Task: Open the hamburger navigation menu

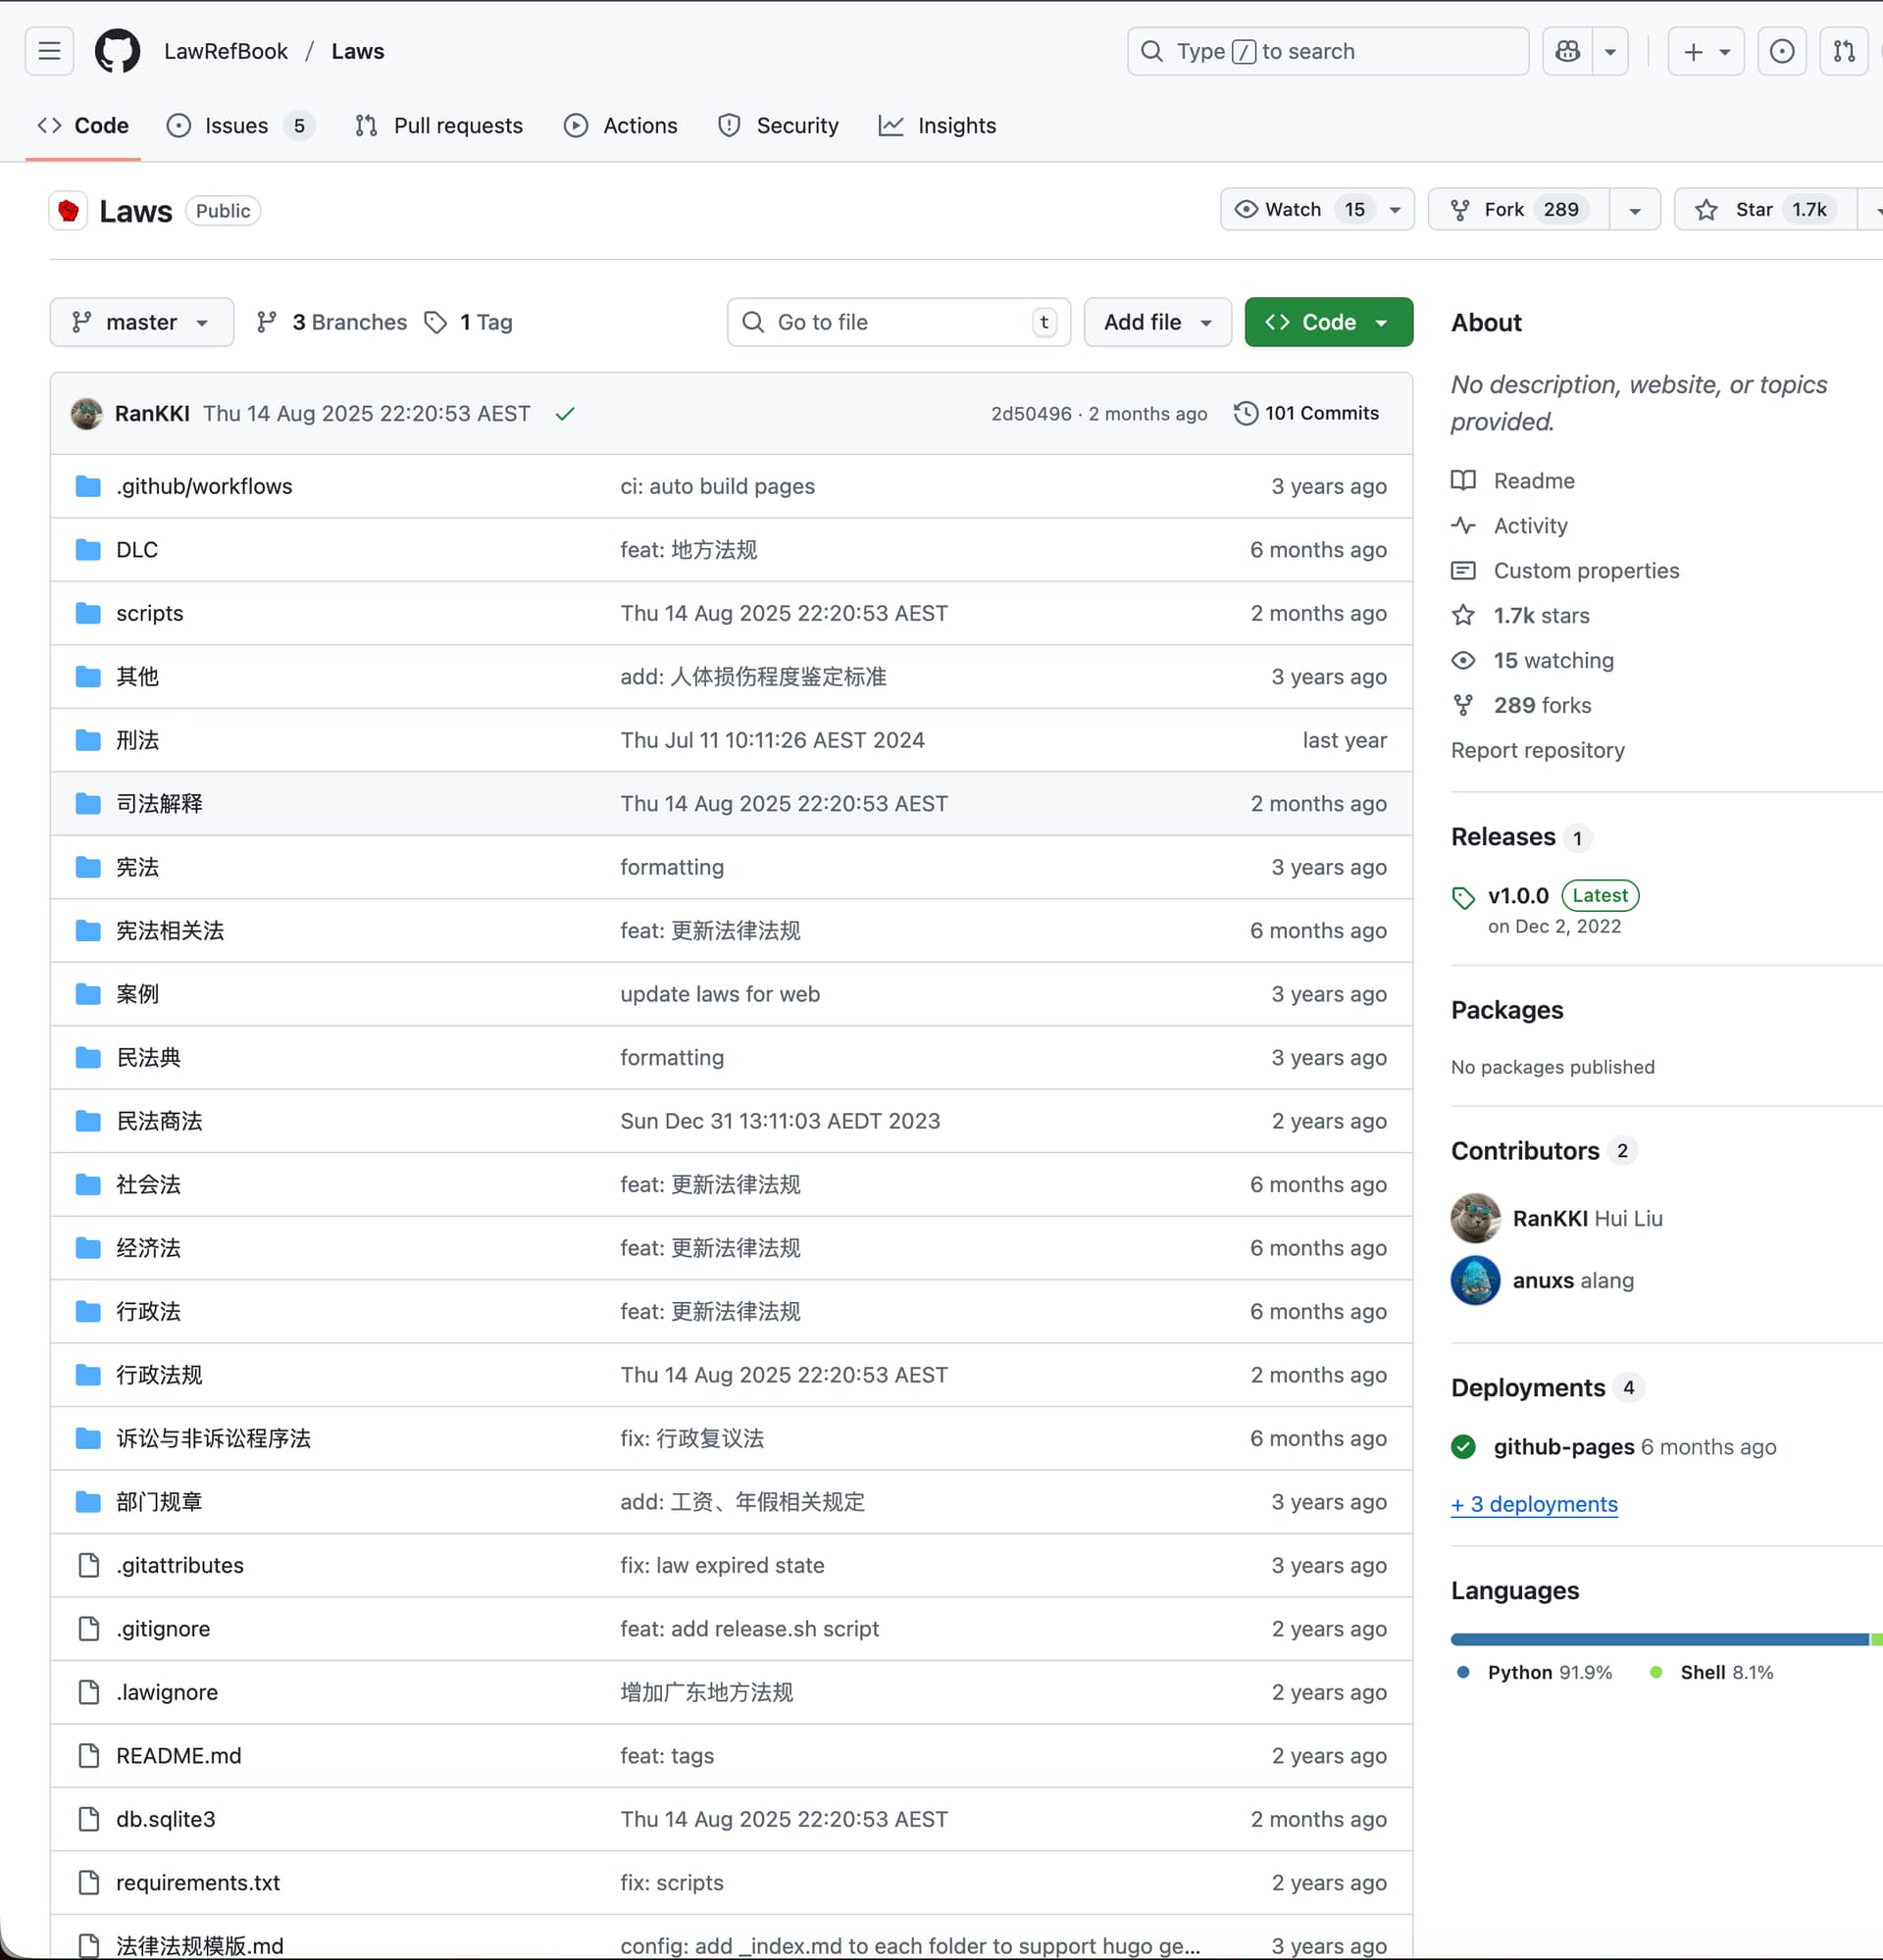Action: (49, 51)
